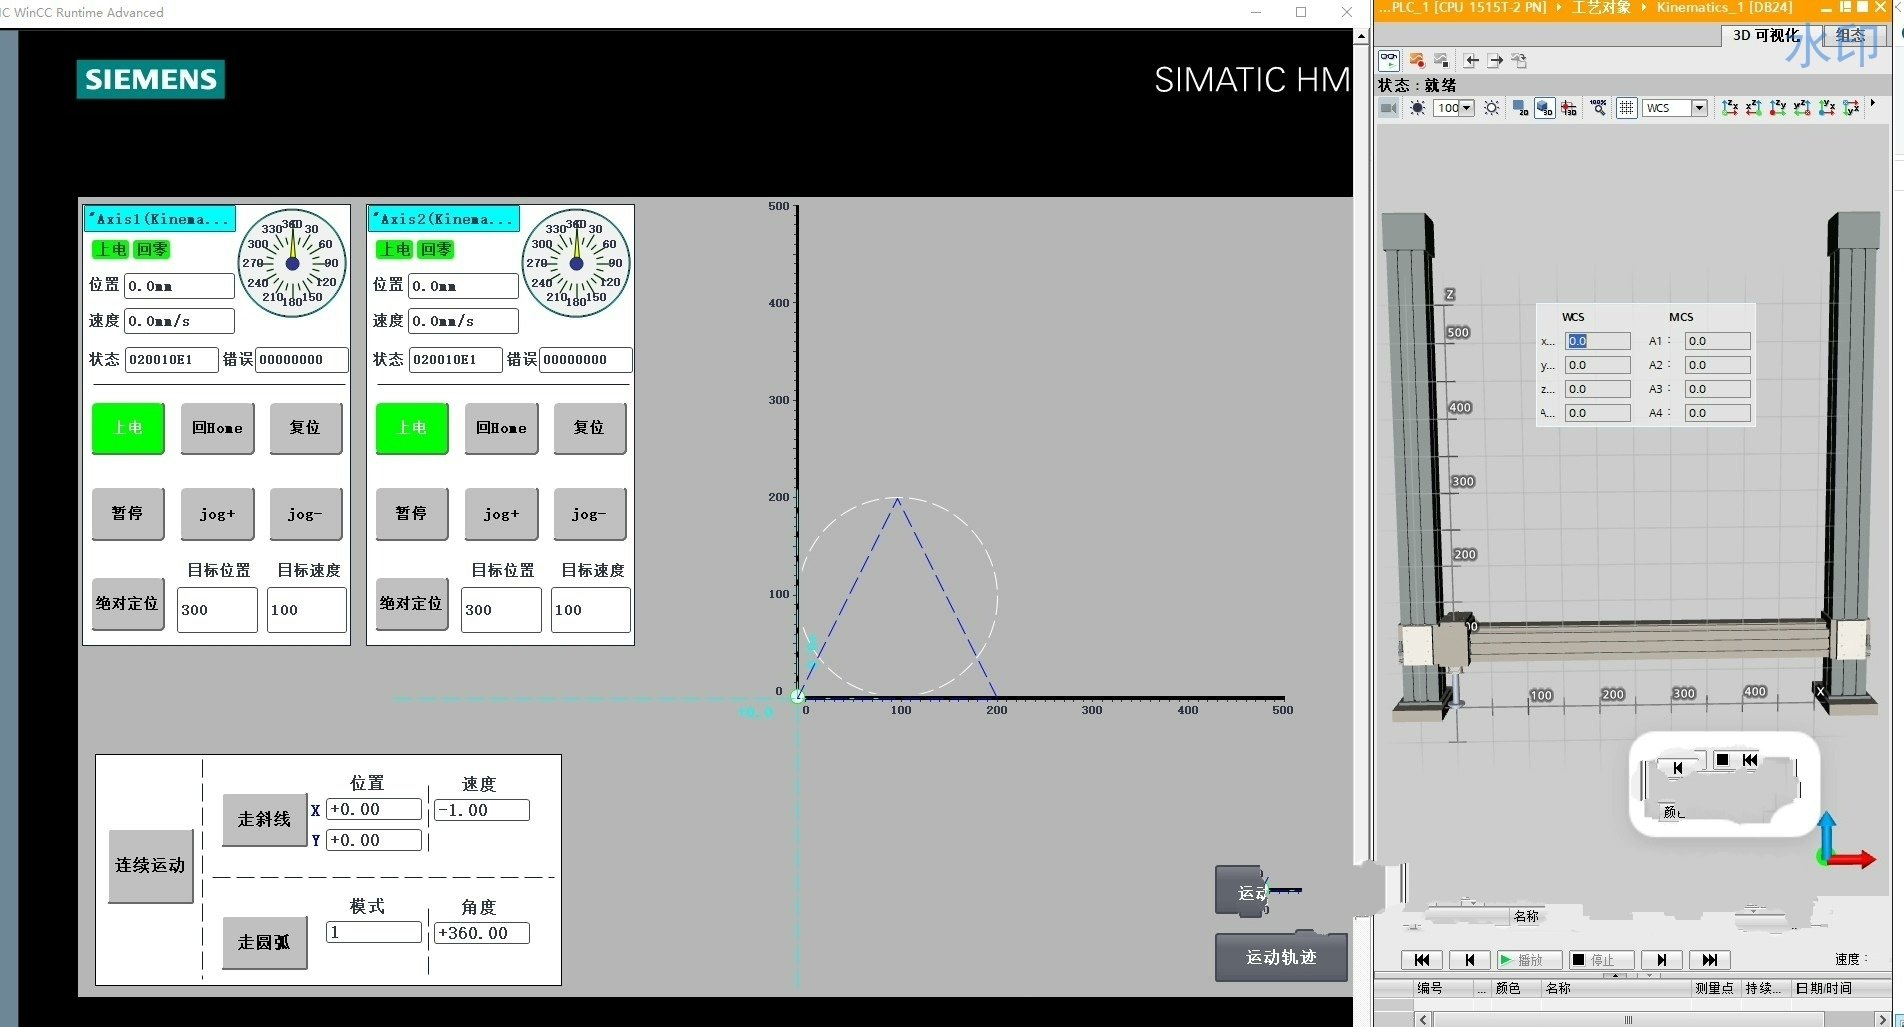The height and width of the screenshot is (1027, 1904).
Task: Switch to the 3D 可视化 tab
Action: pyautogui.click(x=1766, y=35)
